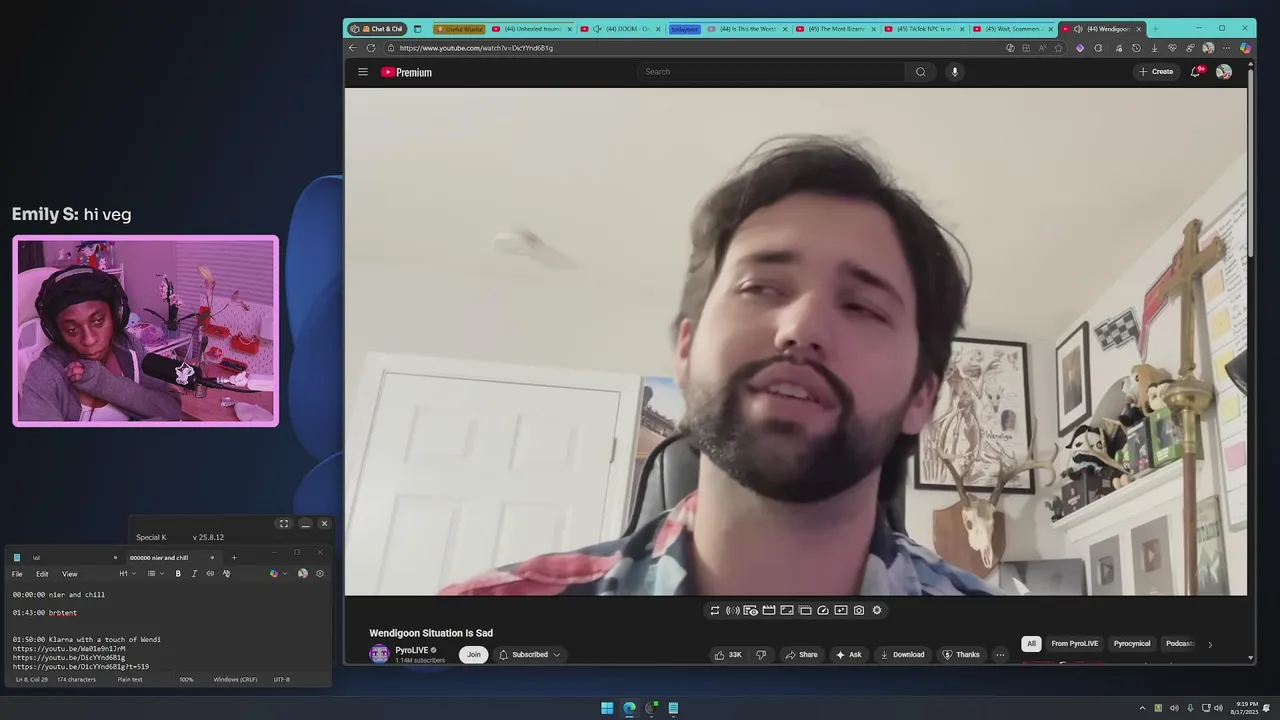Open YouTube notifications bell
The width and height of the screenshot is (1280, 720).
tap(1195, 72)
